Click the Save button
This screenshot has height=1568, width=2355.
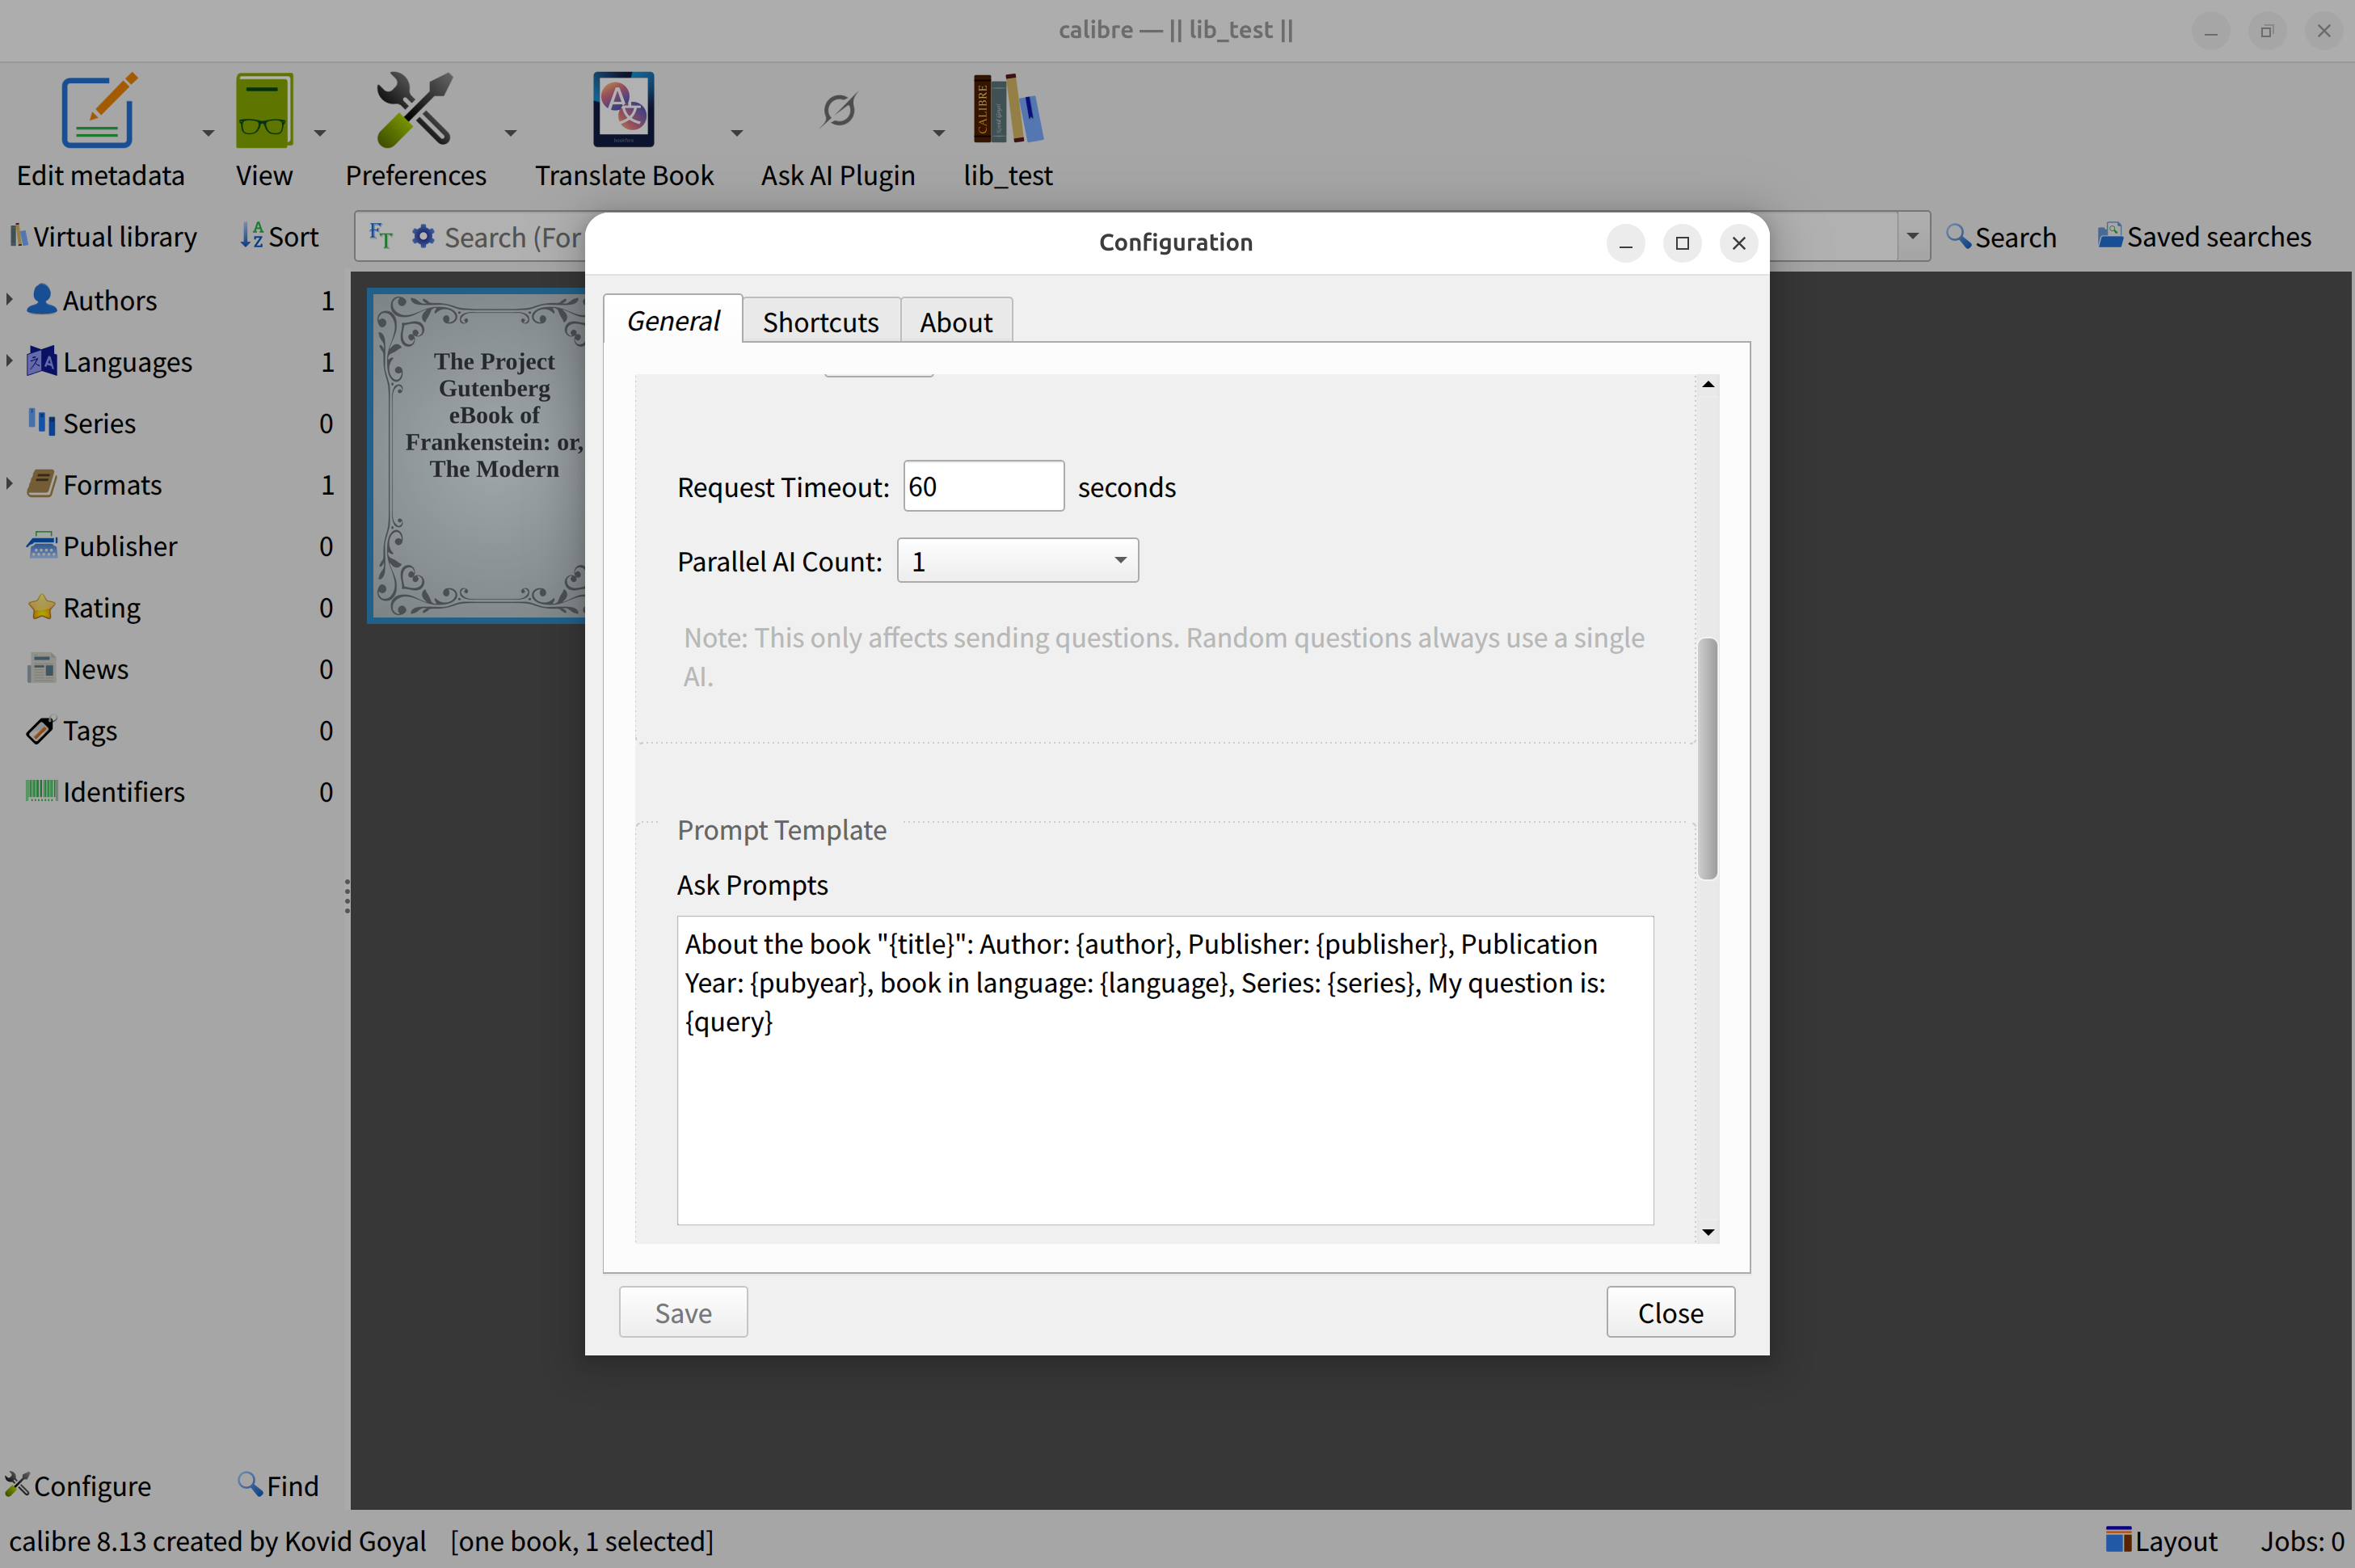[x=683, y=1312]
